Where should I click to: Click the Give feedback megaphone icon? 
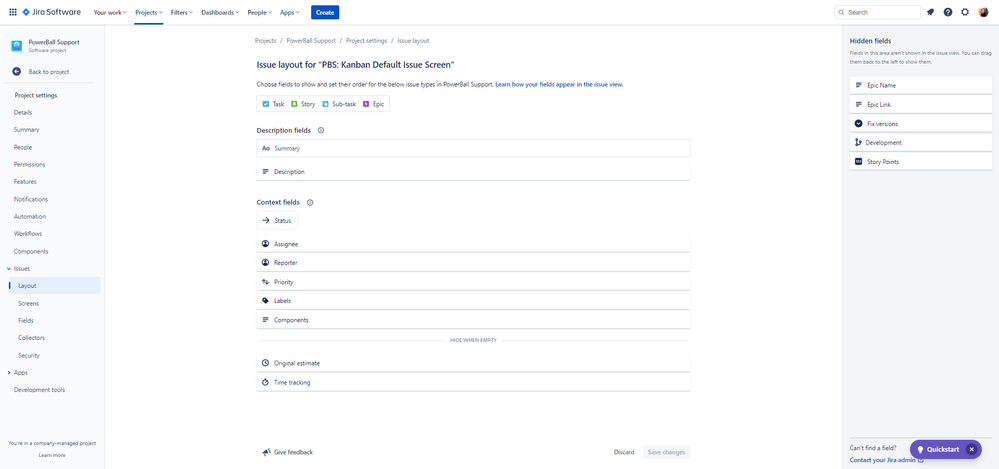266,452
